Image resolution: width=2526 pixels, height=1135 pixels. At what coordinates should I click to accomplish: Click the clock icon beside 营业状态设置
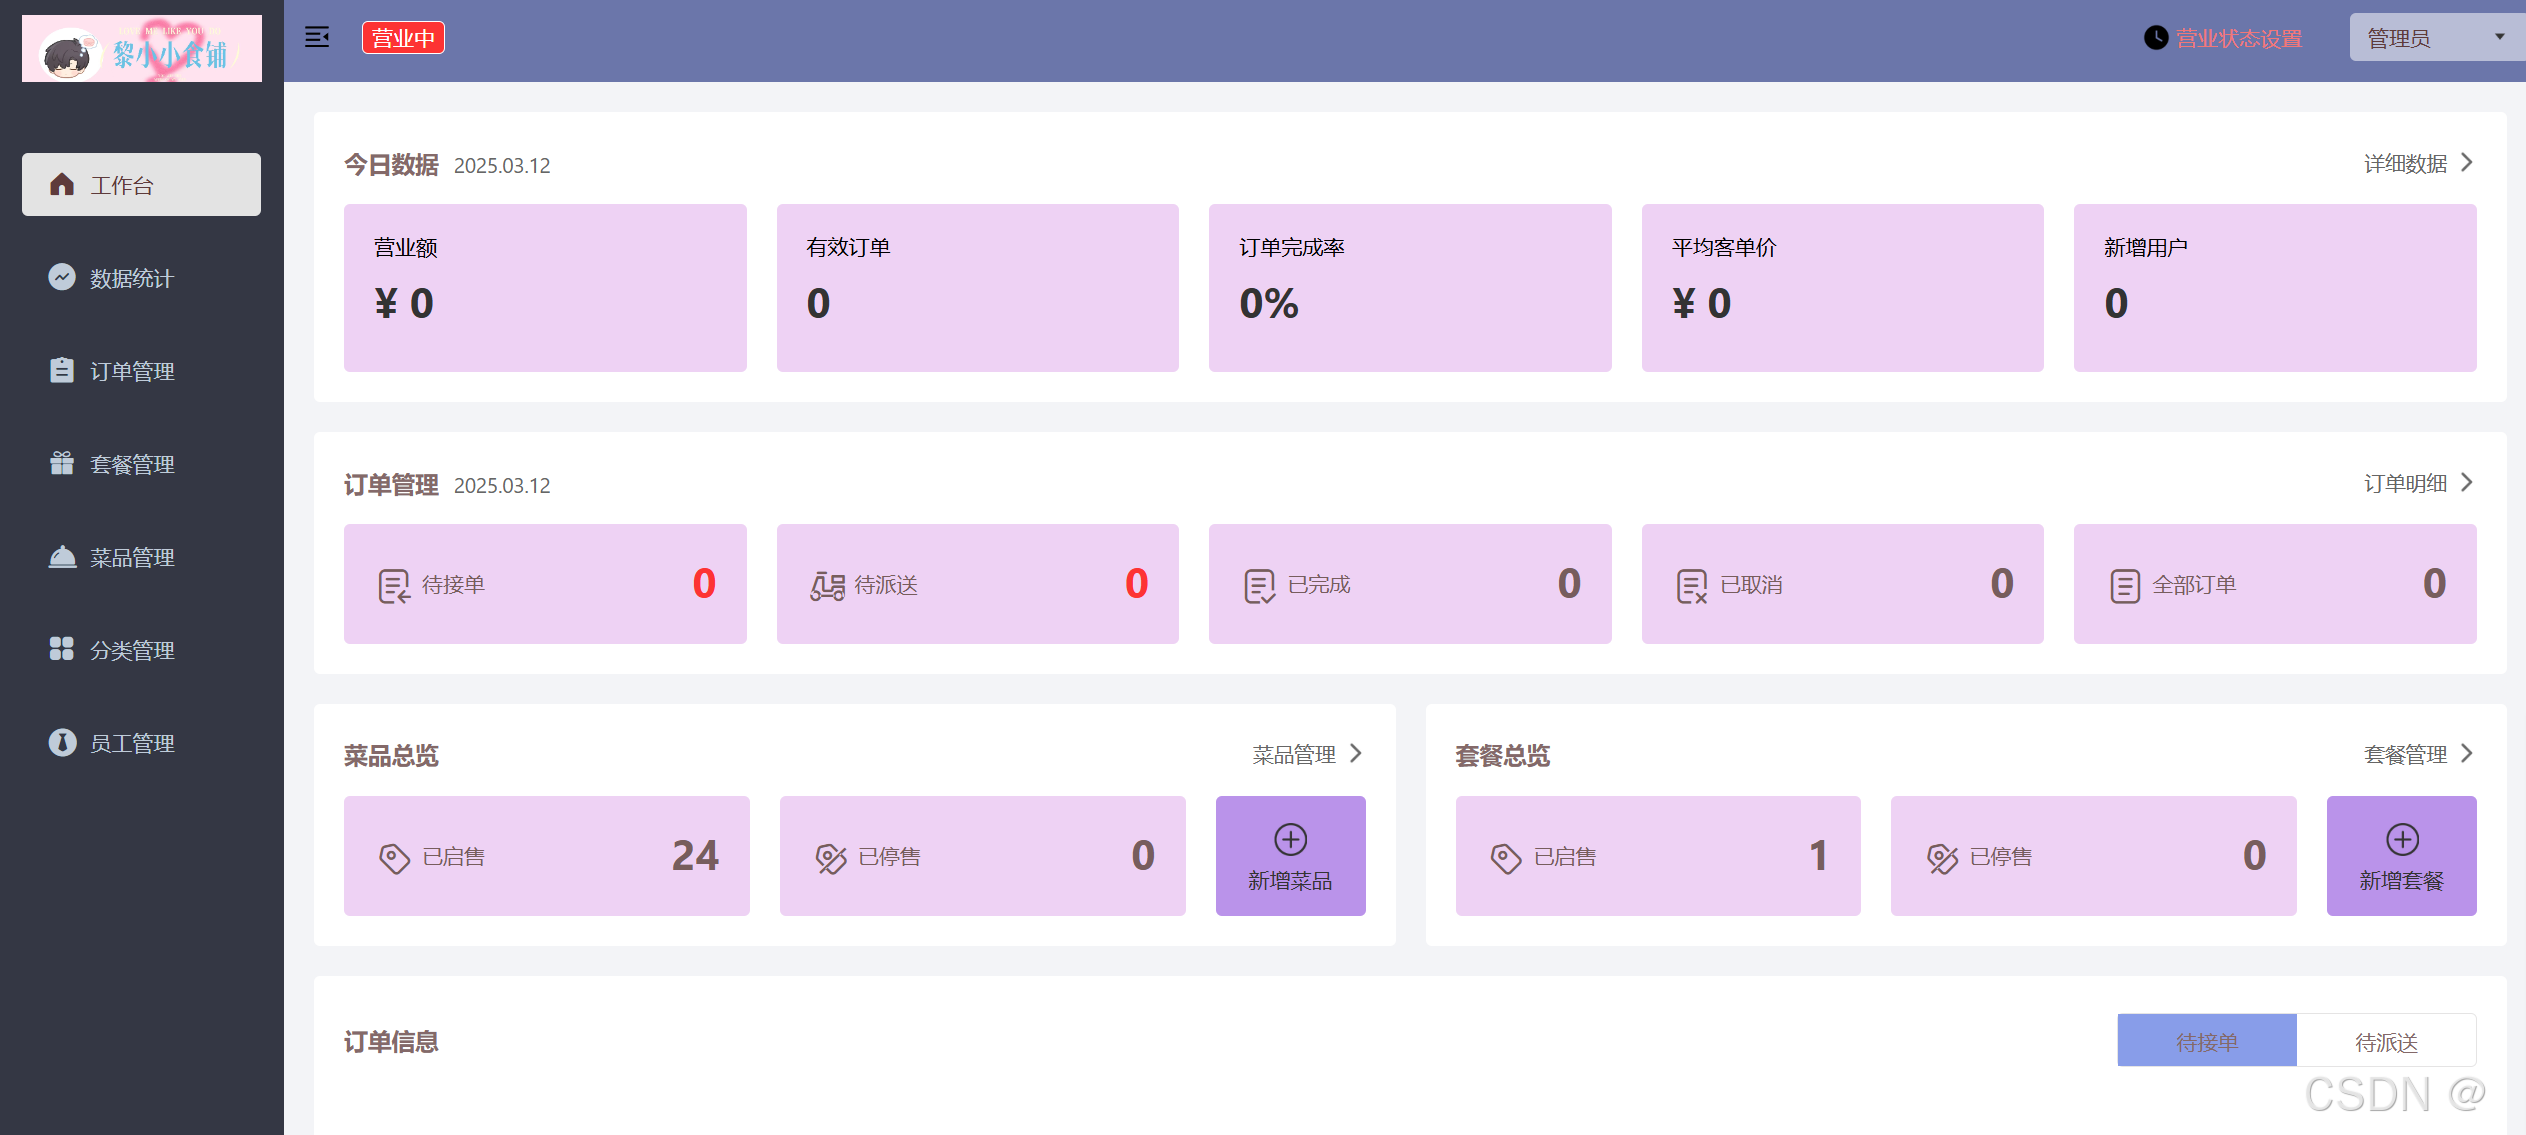[x=2156, y=38]
